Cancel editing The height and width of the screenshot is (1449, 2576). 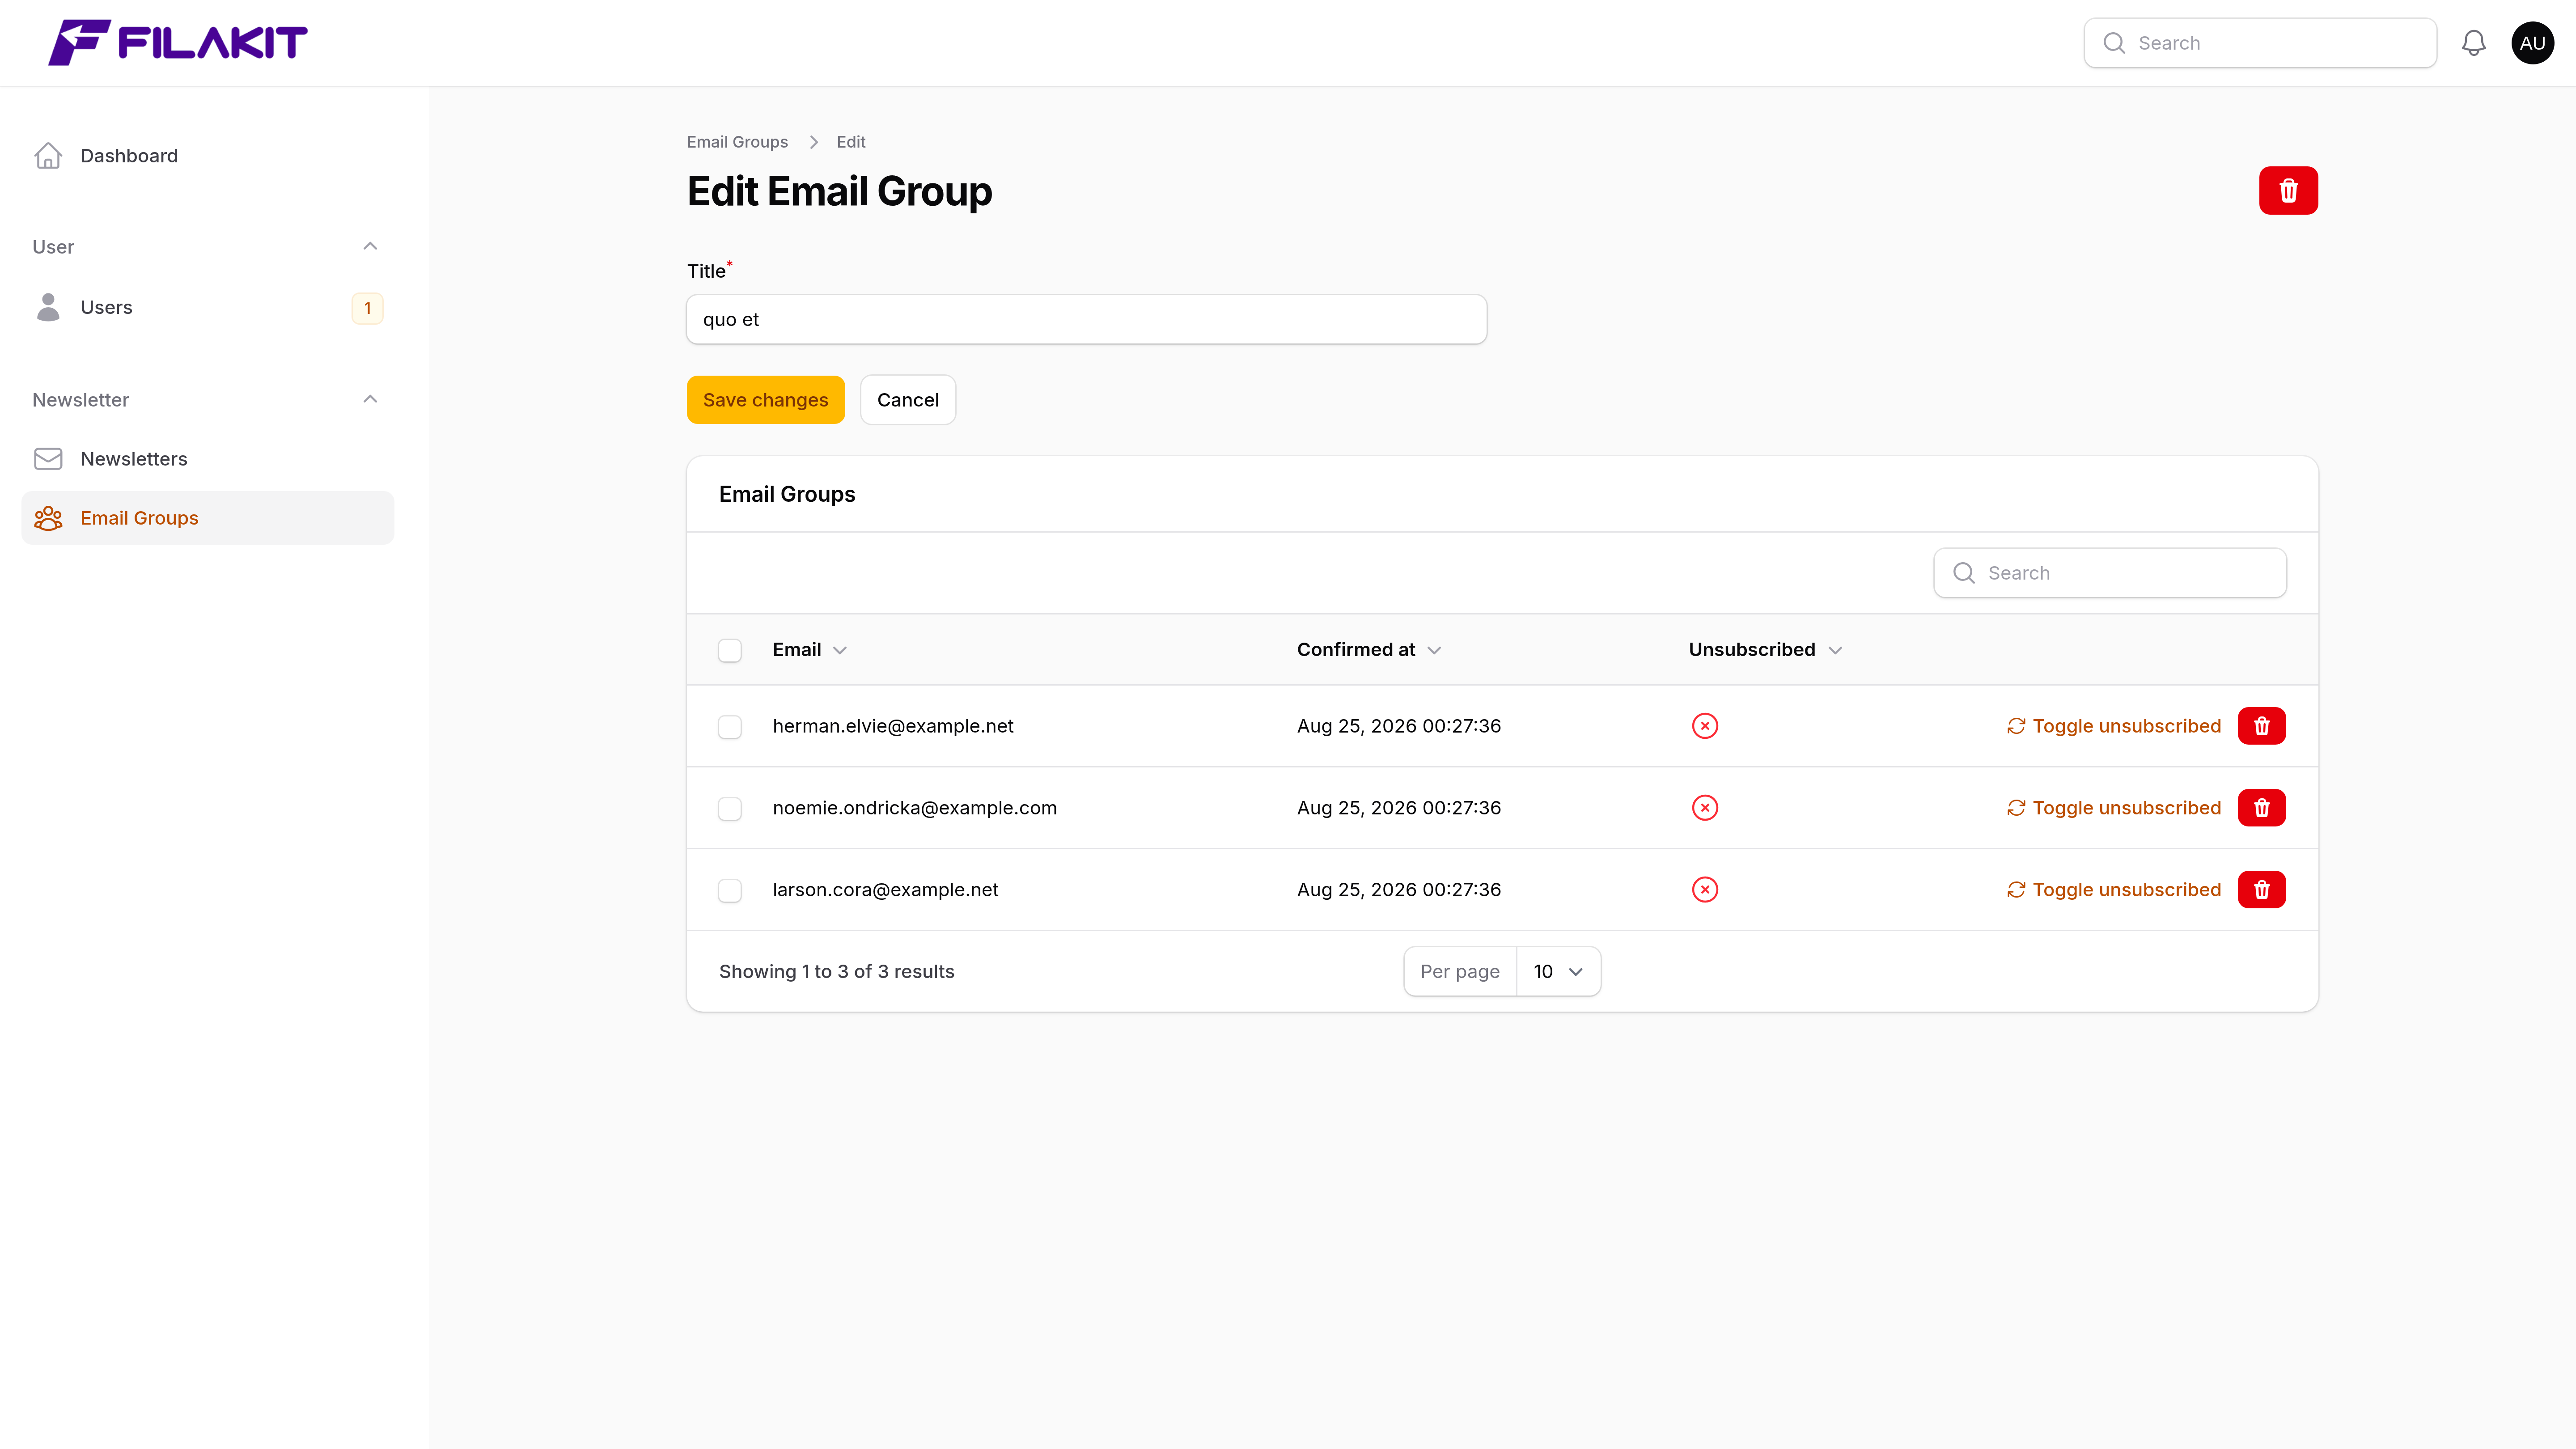[907, 400]
